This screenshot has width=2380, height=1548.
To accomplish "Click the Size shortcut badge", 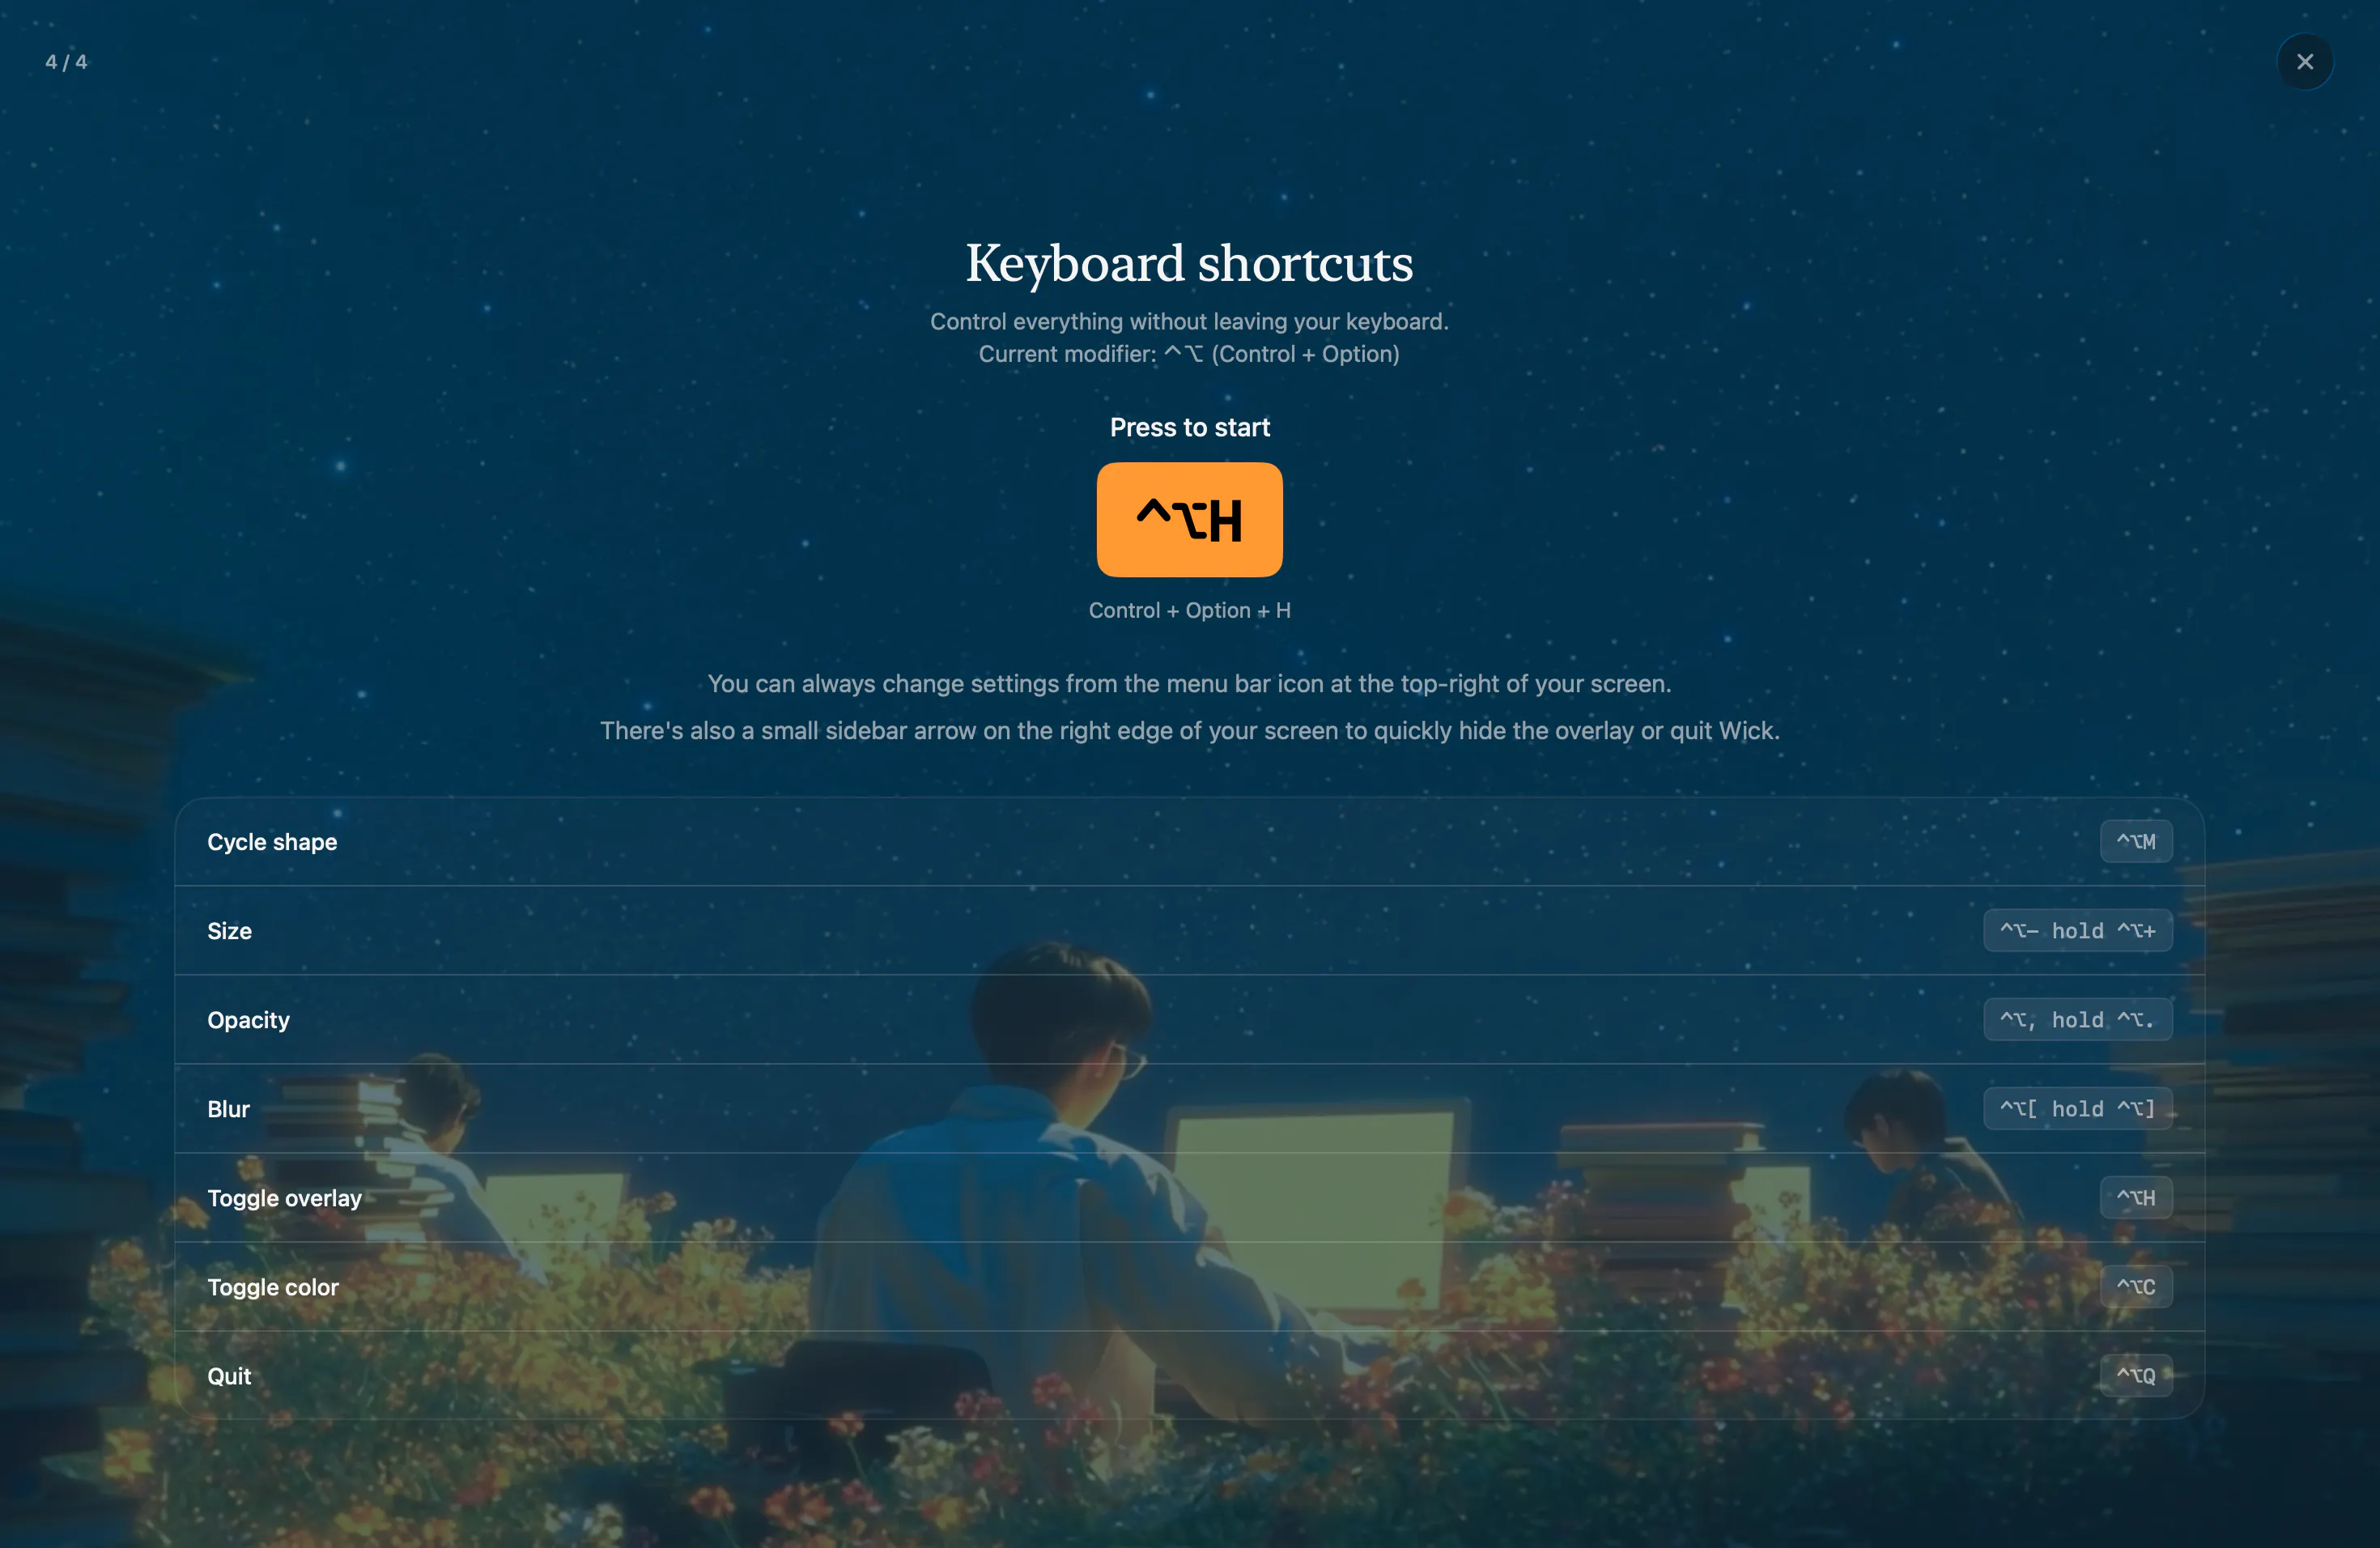I will pos(2077,931).
